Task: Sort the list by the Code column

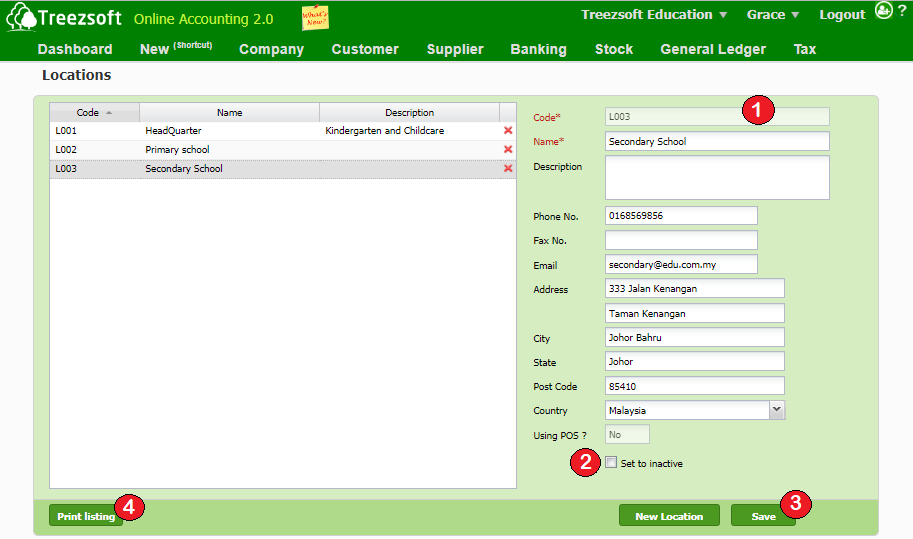Action: point(94,113)
